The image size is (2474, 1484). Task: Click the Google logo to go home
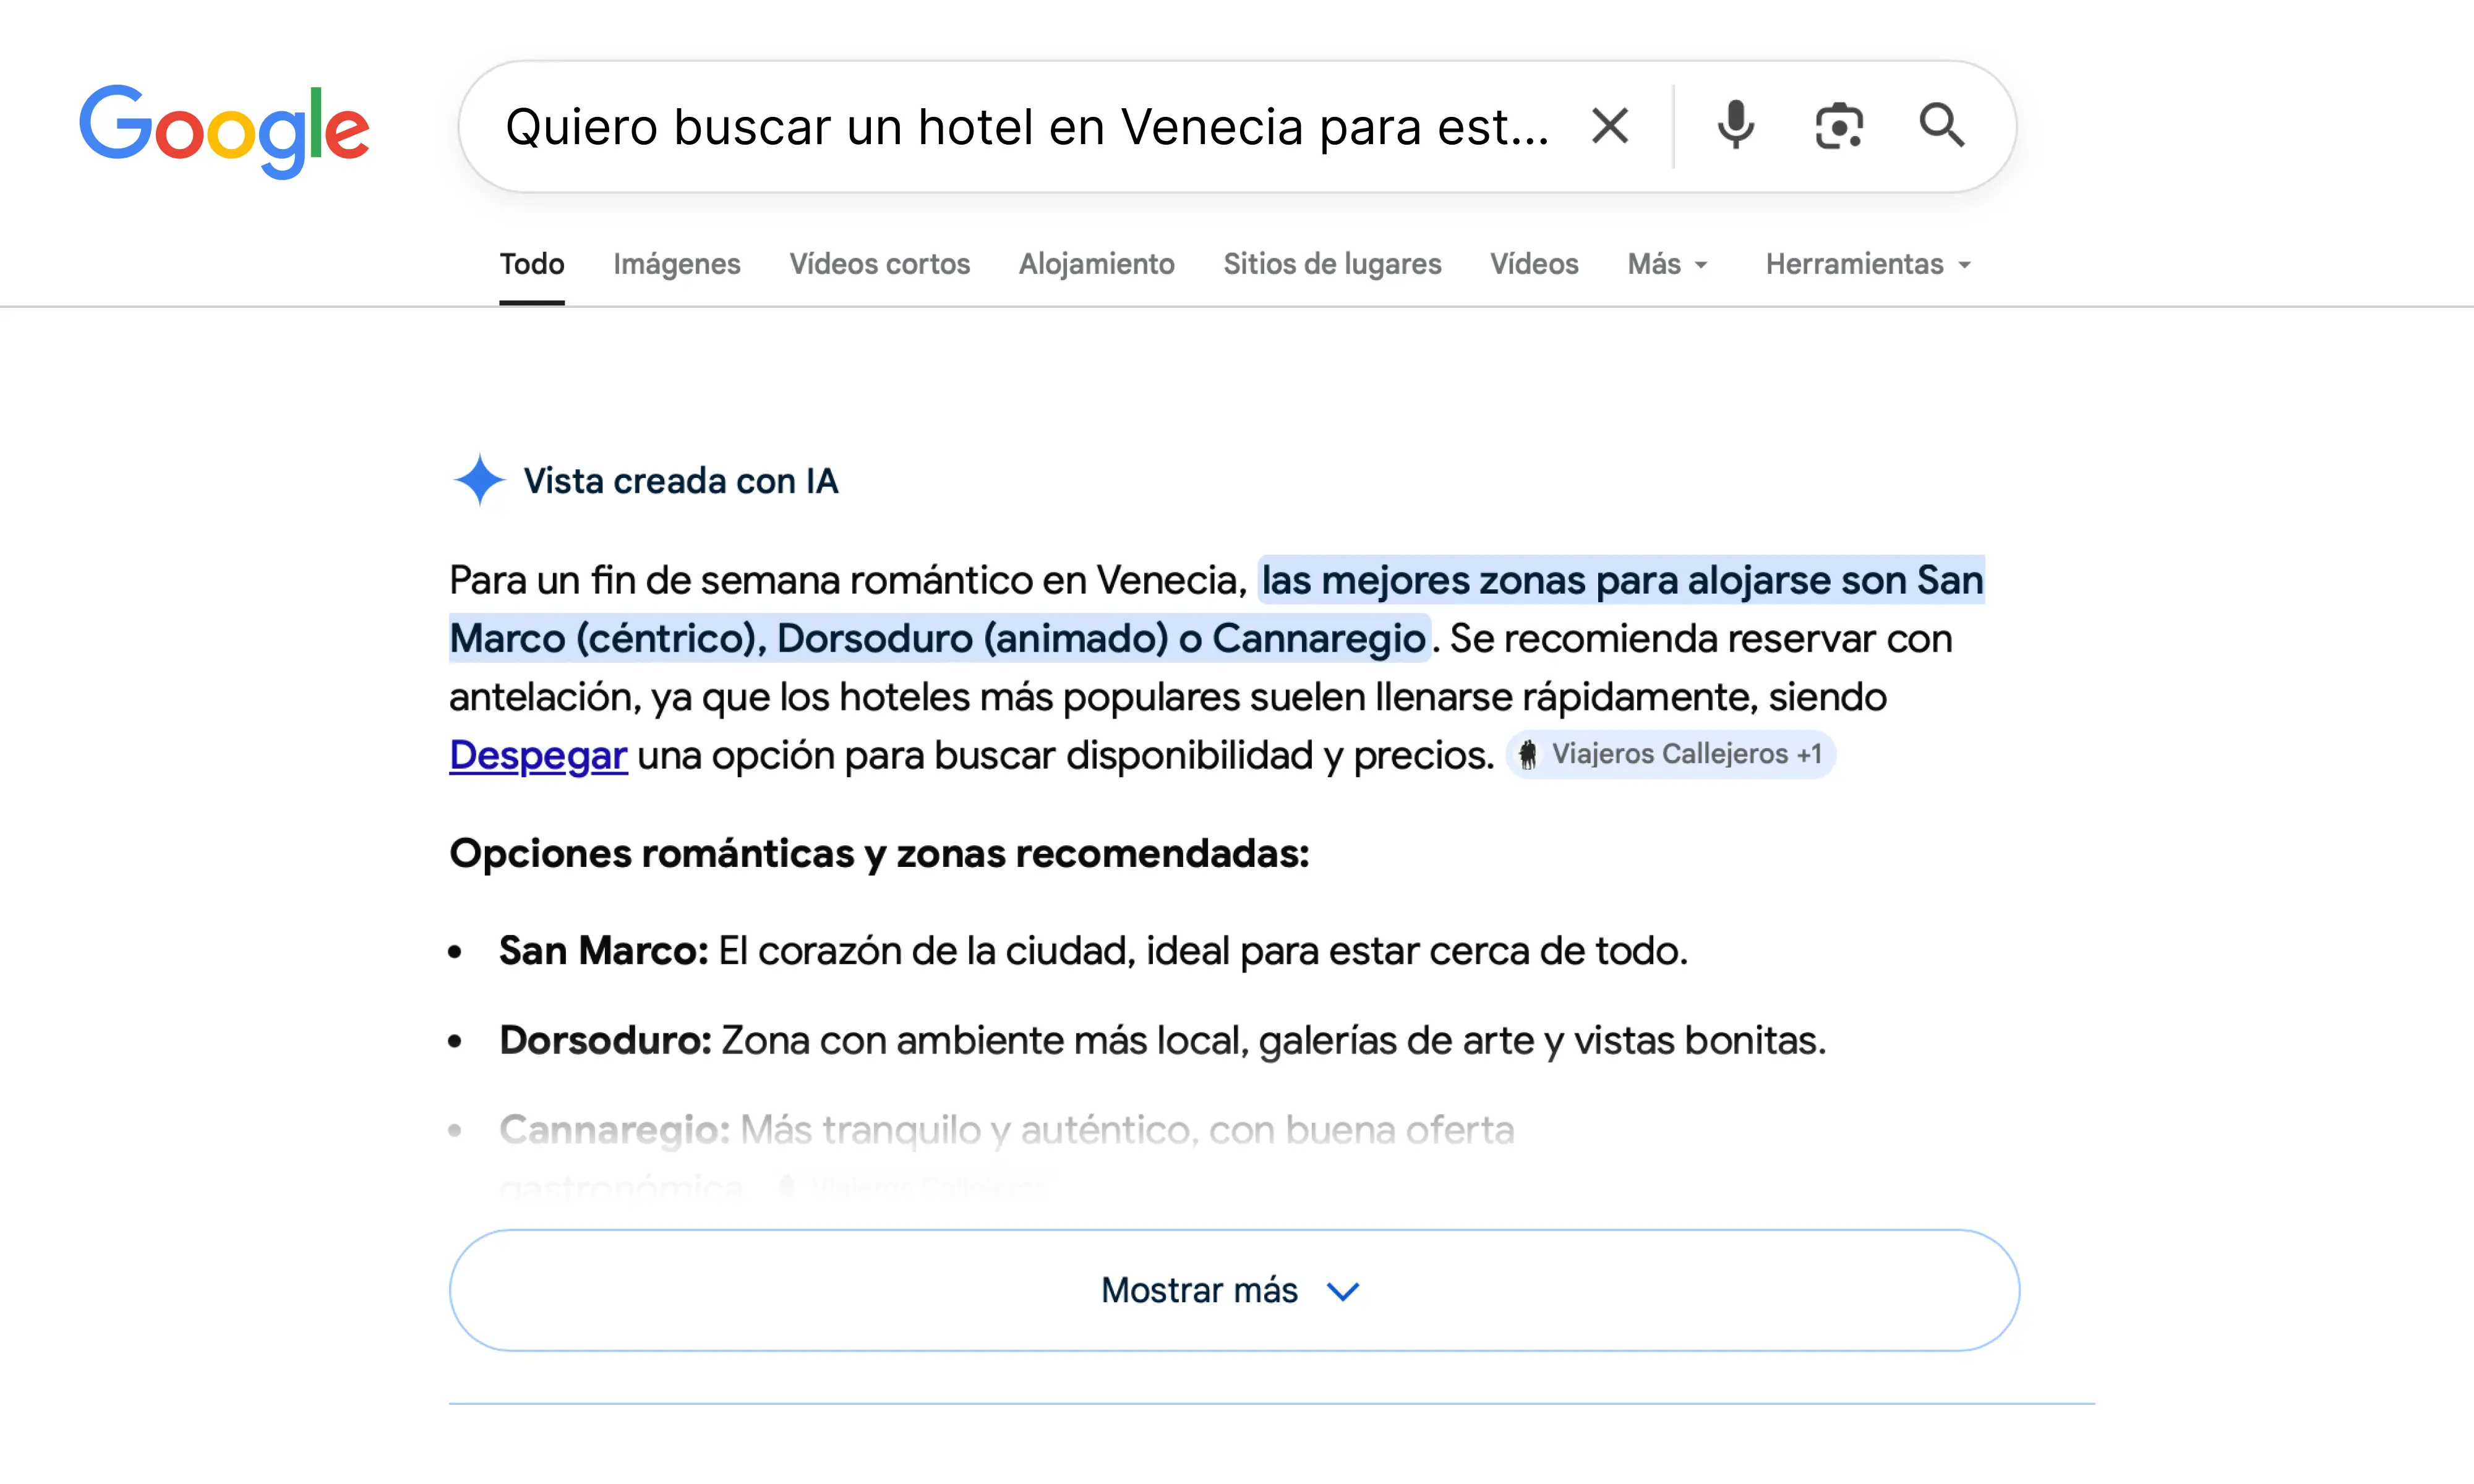tap(224, 128)
